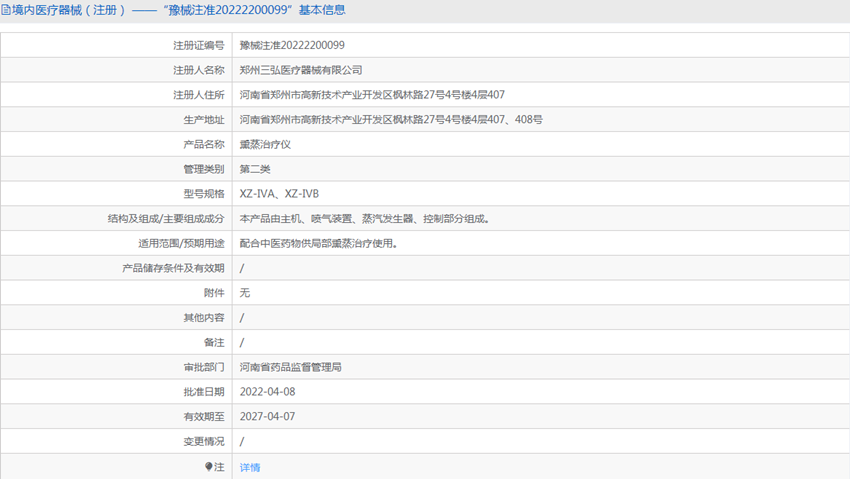This screenshot has width=850, height=479.
Task: Select expiry date 2027-04-07
Action: (267, 416)
